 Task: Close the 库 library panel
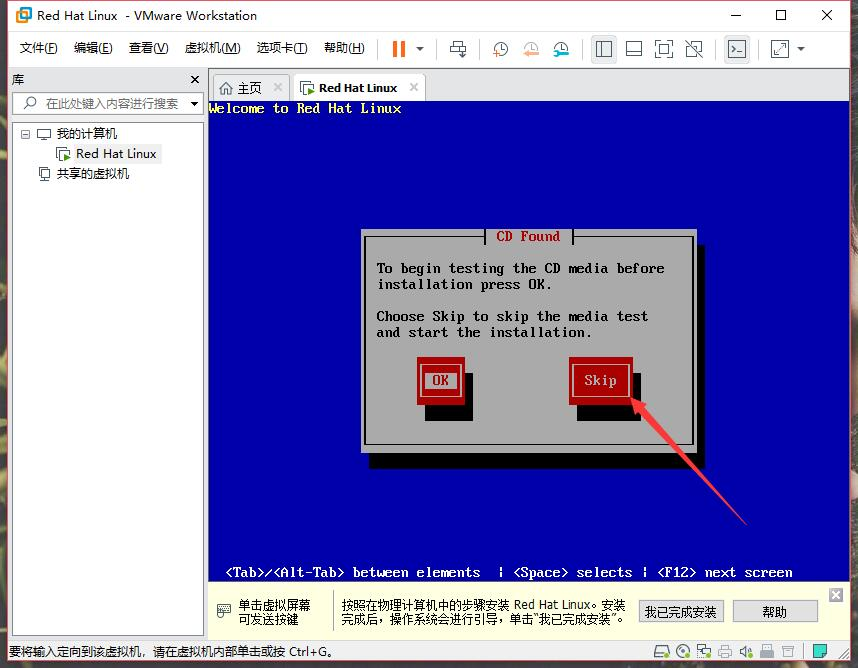coord(195,79)
